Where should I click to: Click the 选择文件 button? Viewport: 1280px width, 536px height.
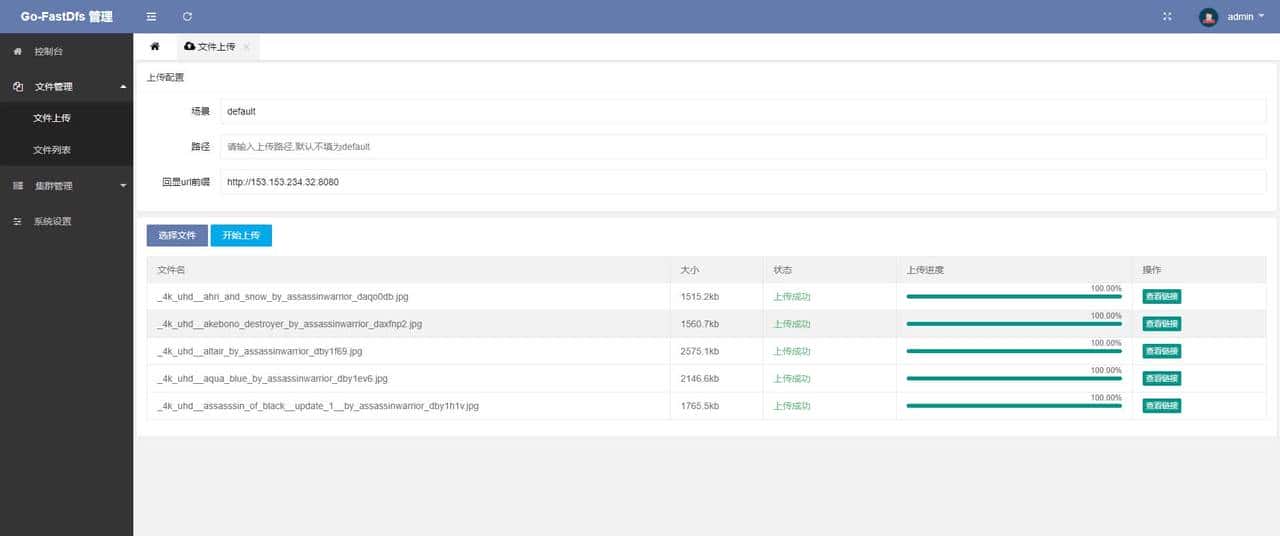(x=177, y=236)
